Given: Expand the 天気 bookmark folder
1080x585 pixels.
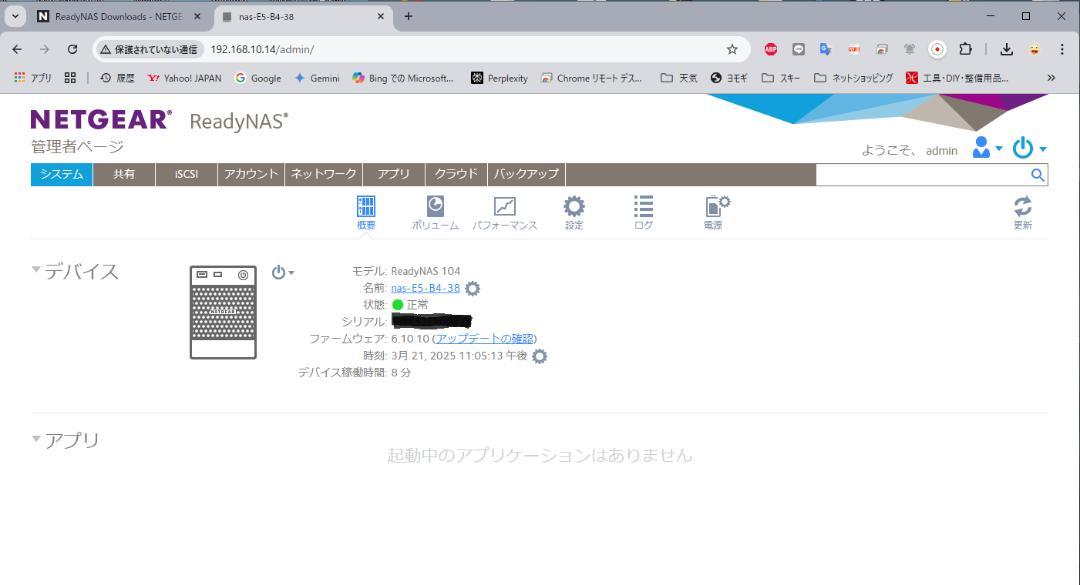Looking at the screenshot, I should (x=679, y=78).
